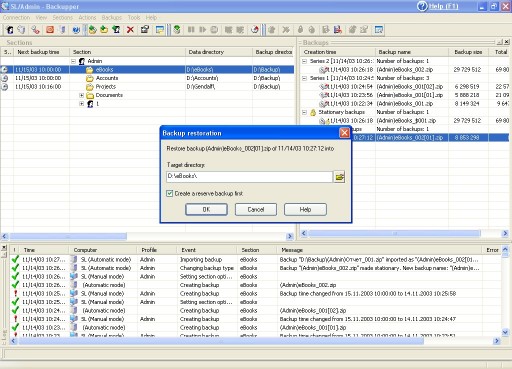Click the section properties toolbar icon
The width and height of the screenshot is (512, 369).
[145, 30]
